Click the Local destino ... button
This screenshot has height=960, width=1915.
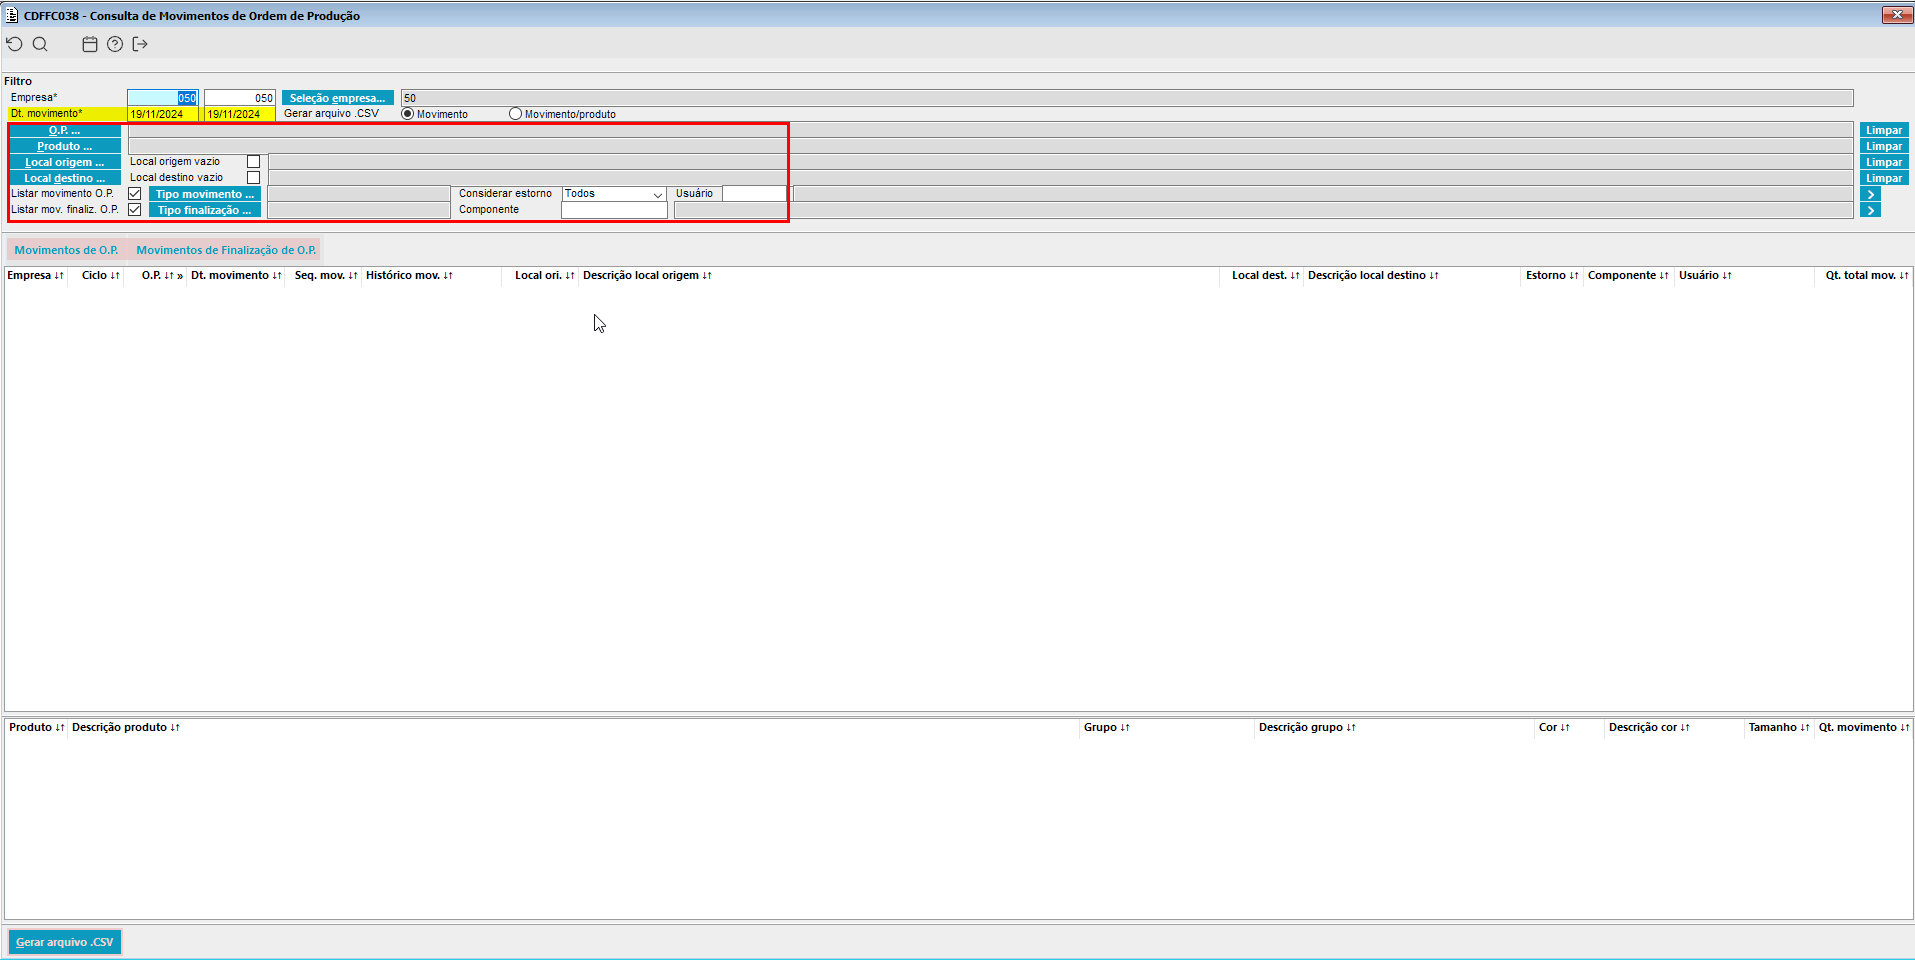[65, 178]
